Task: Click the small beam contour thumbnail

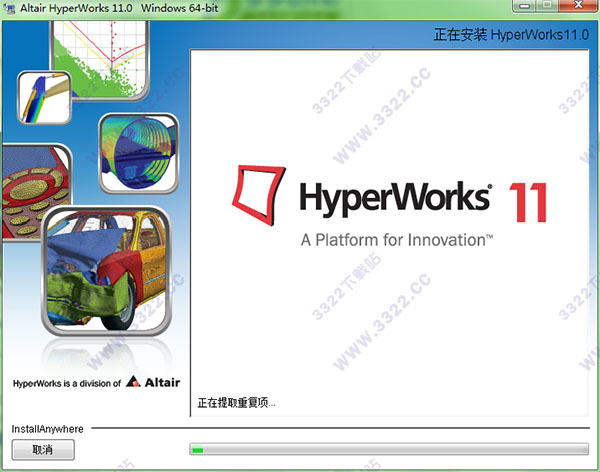Action: 44,98
